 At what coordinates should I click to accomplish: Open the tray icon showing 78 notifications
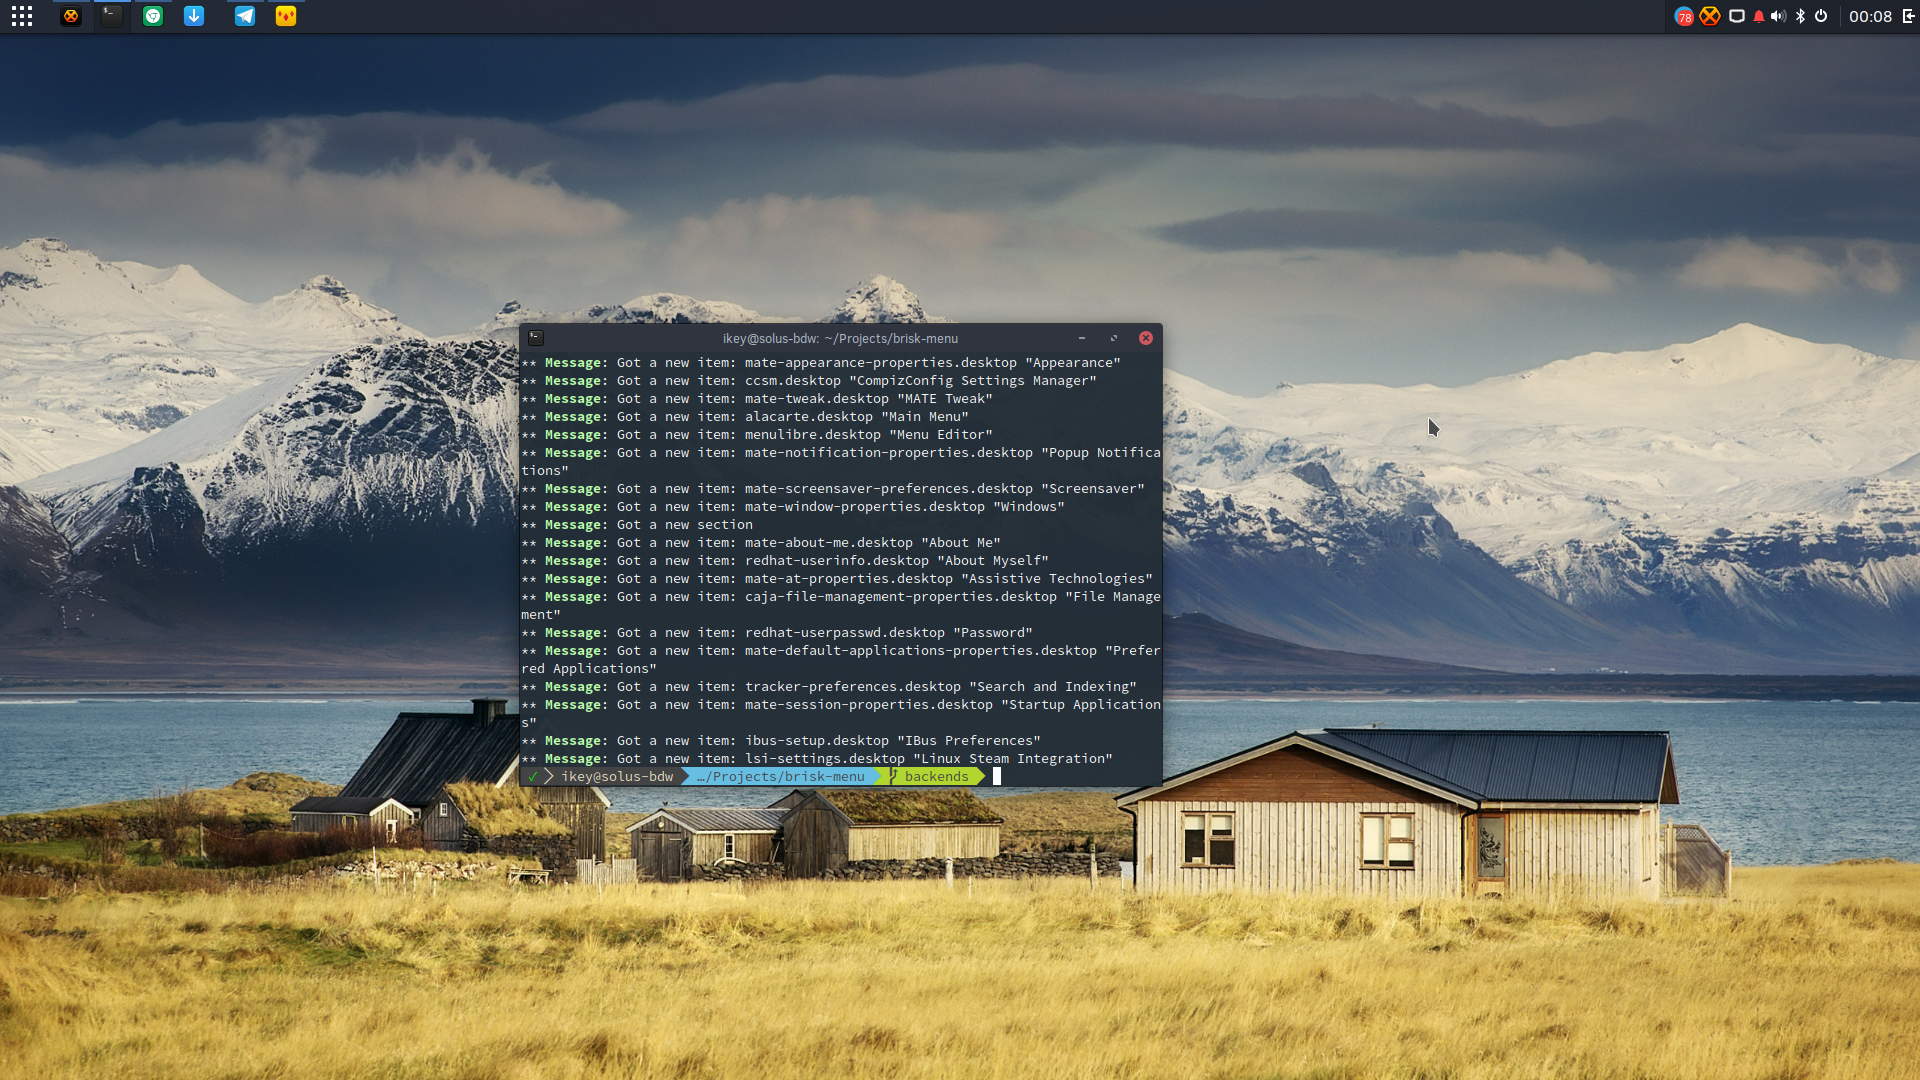pos(1684,16)
